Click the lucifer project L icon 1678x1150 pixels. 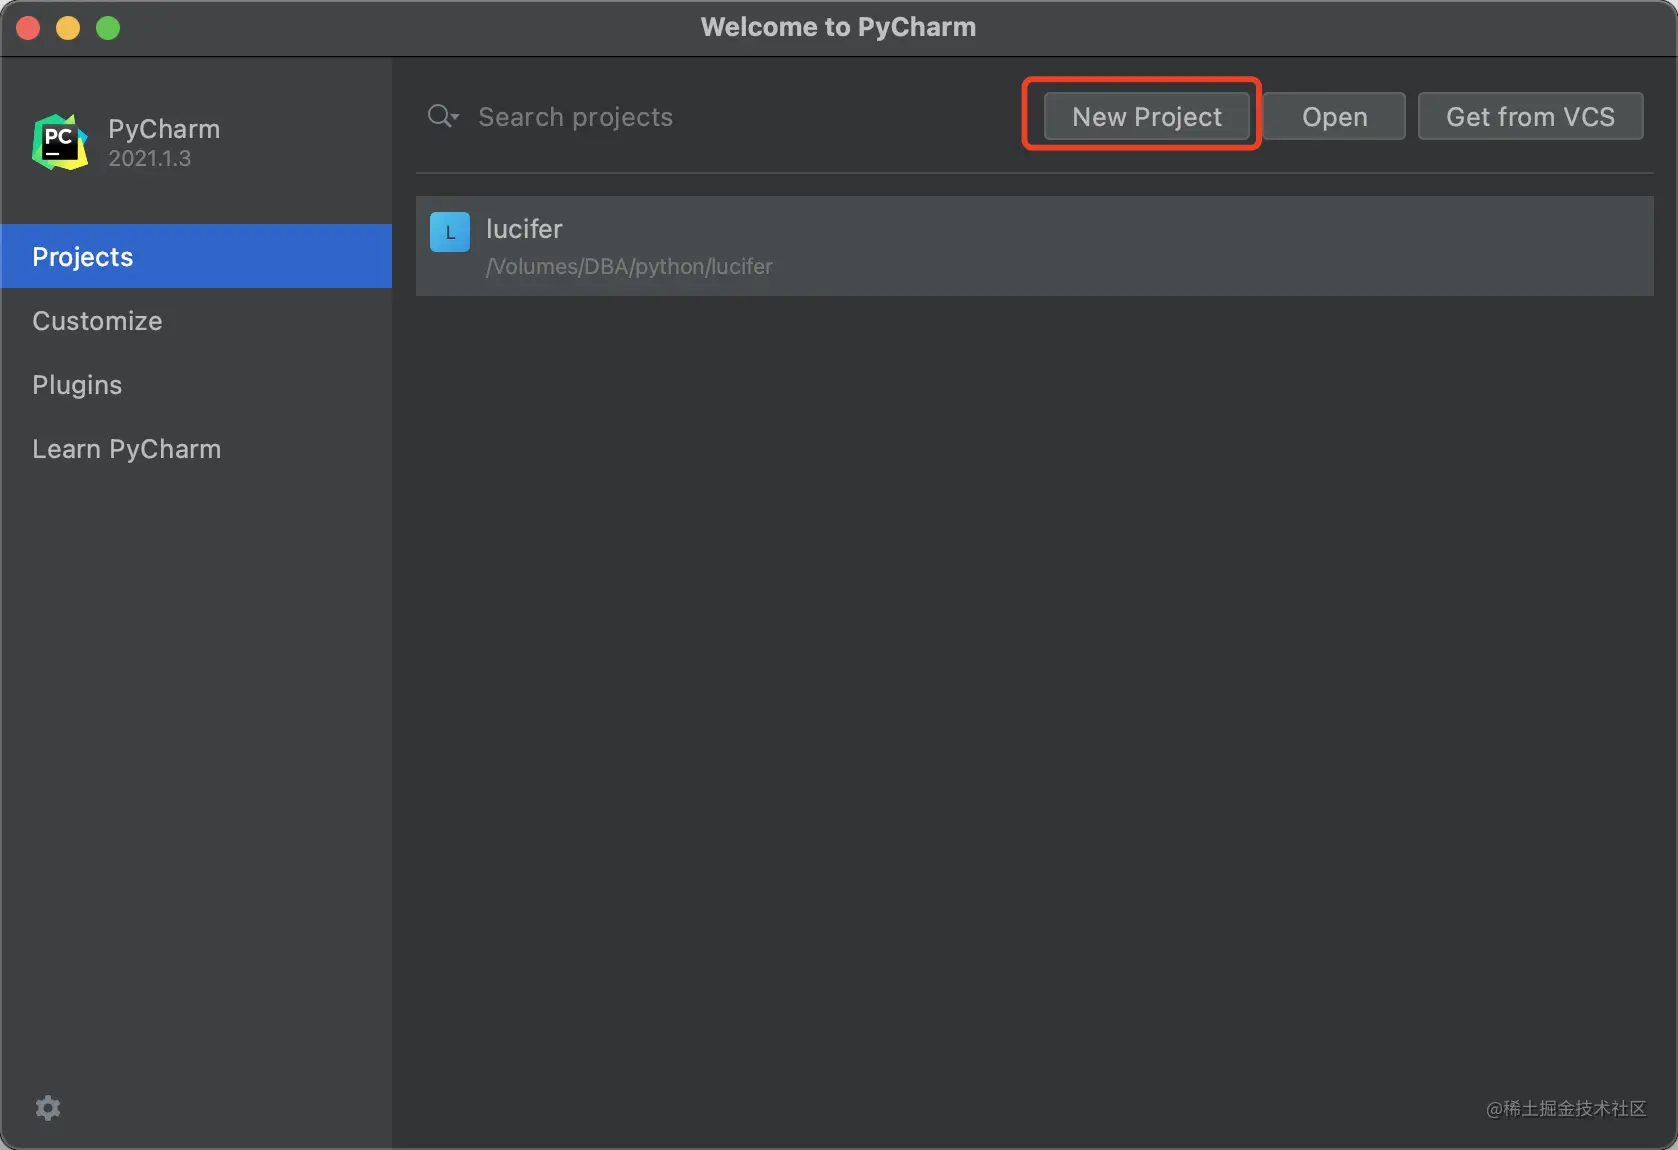(450, 232)
